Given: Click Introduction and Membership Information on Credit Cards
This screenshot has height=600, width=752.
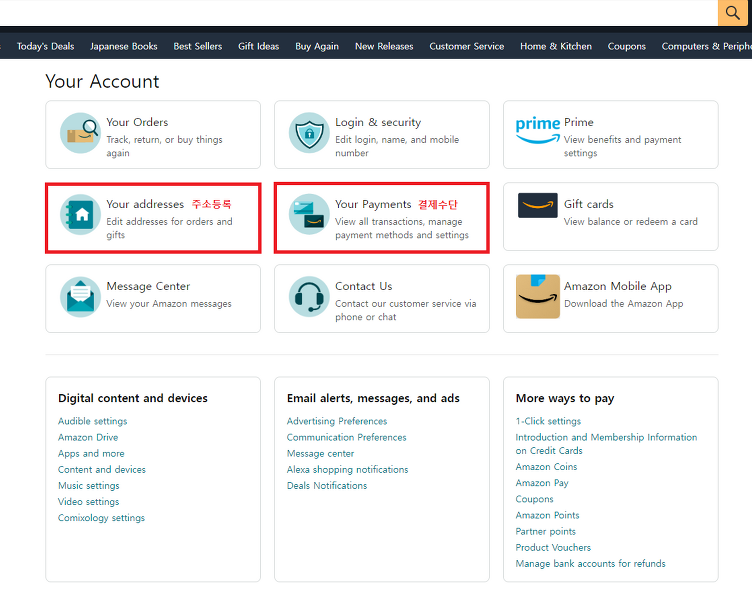Looking at the screenshot, I should (606, 444).
